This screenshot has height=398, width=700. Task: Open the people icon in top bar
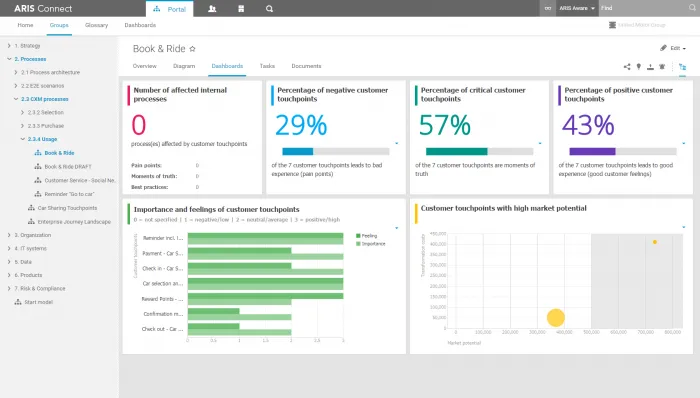pyautogui.click(x=212, y=8)
